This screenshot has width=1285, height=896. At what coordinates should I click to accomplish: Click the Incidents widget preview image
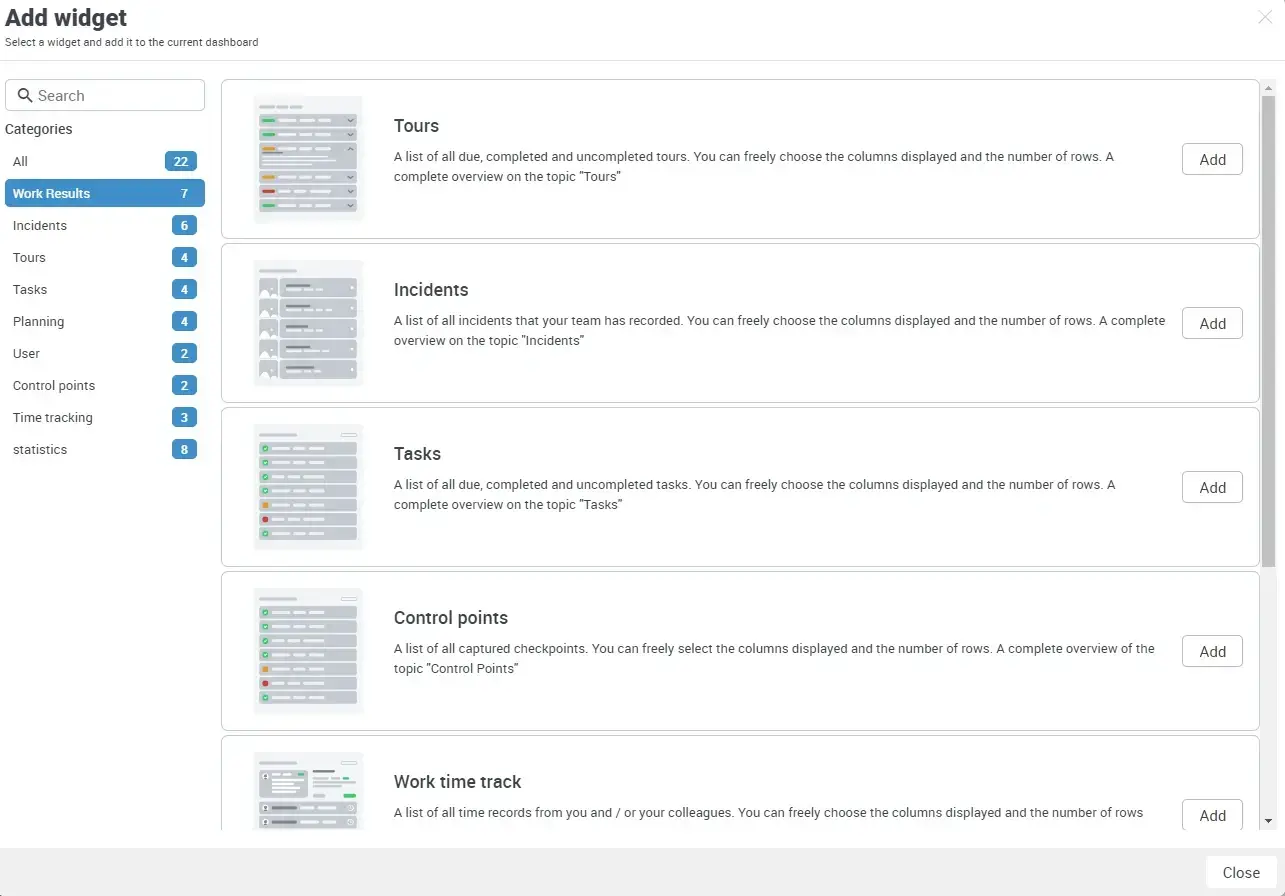(x=308, y=321)
